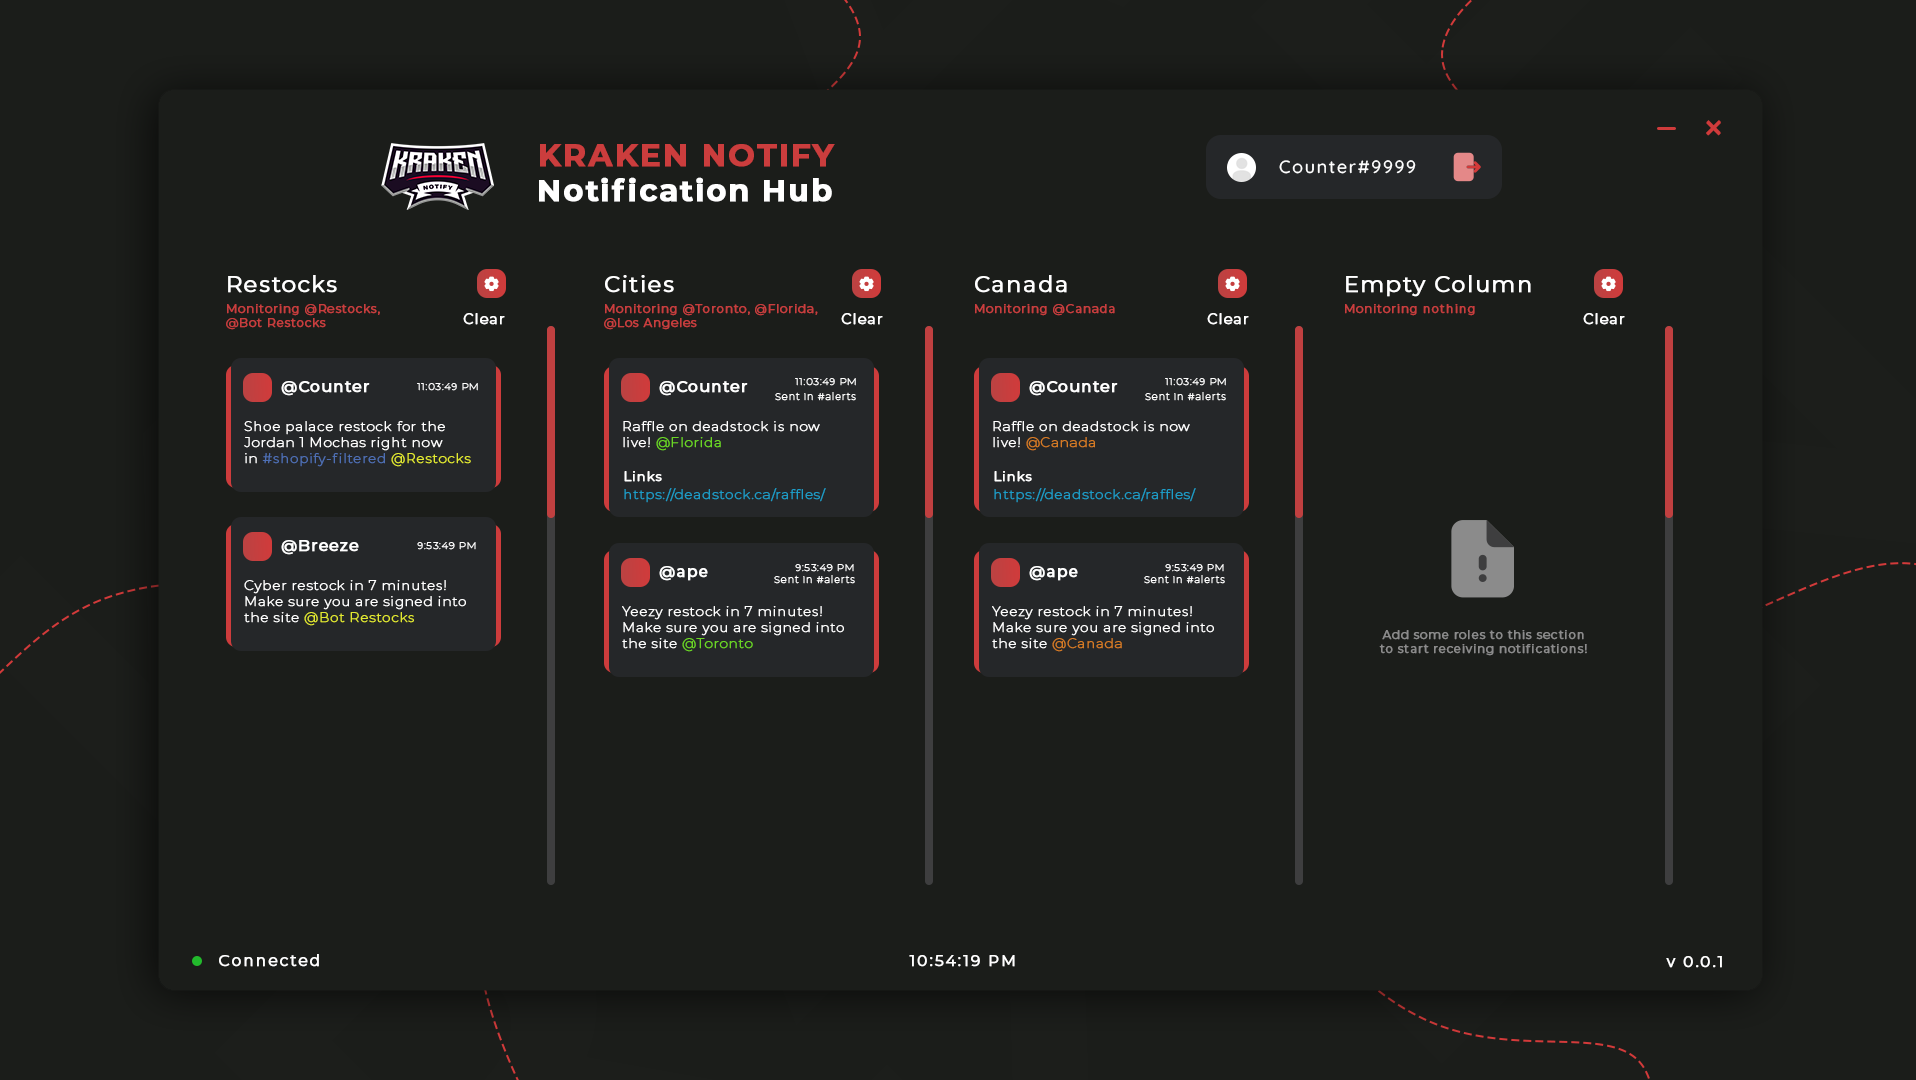
Task: Click the v 0.0.1 version label
Action: click(1694, 962)
